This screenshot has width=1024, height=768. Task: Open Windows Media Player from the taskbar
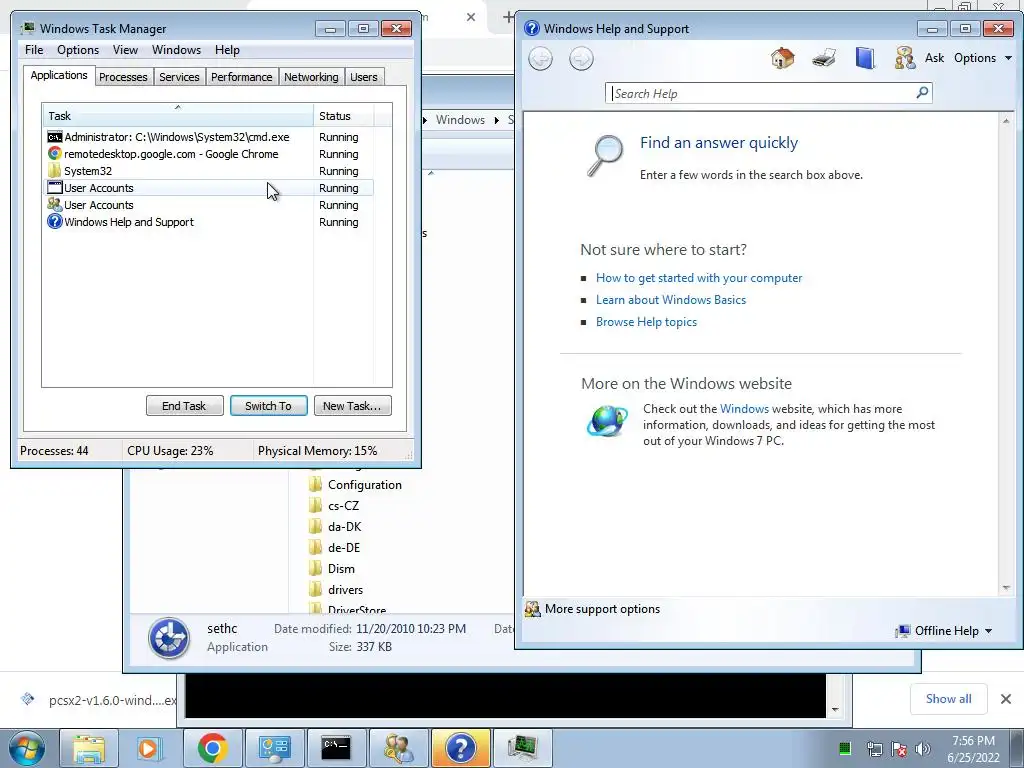point(149,748)
